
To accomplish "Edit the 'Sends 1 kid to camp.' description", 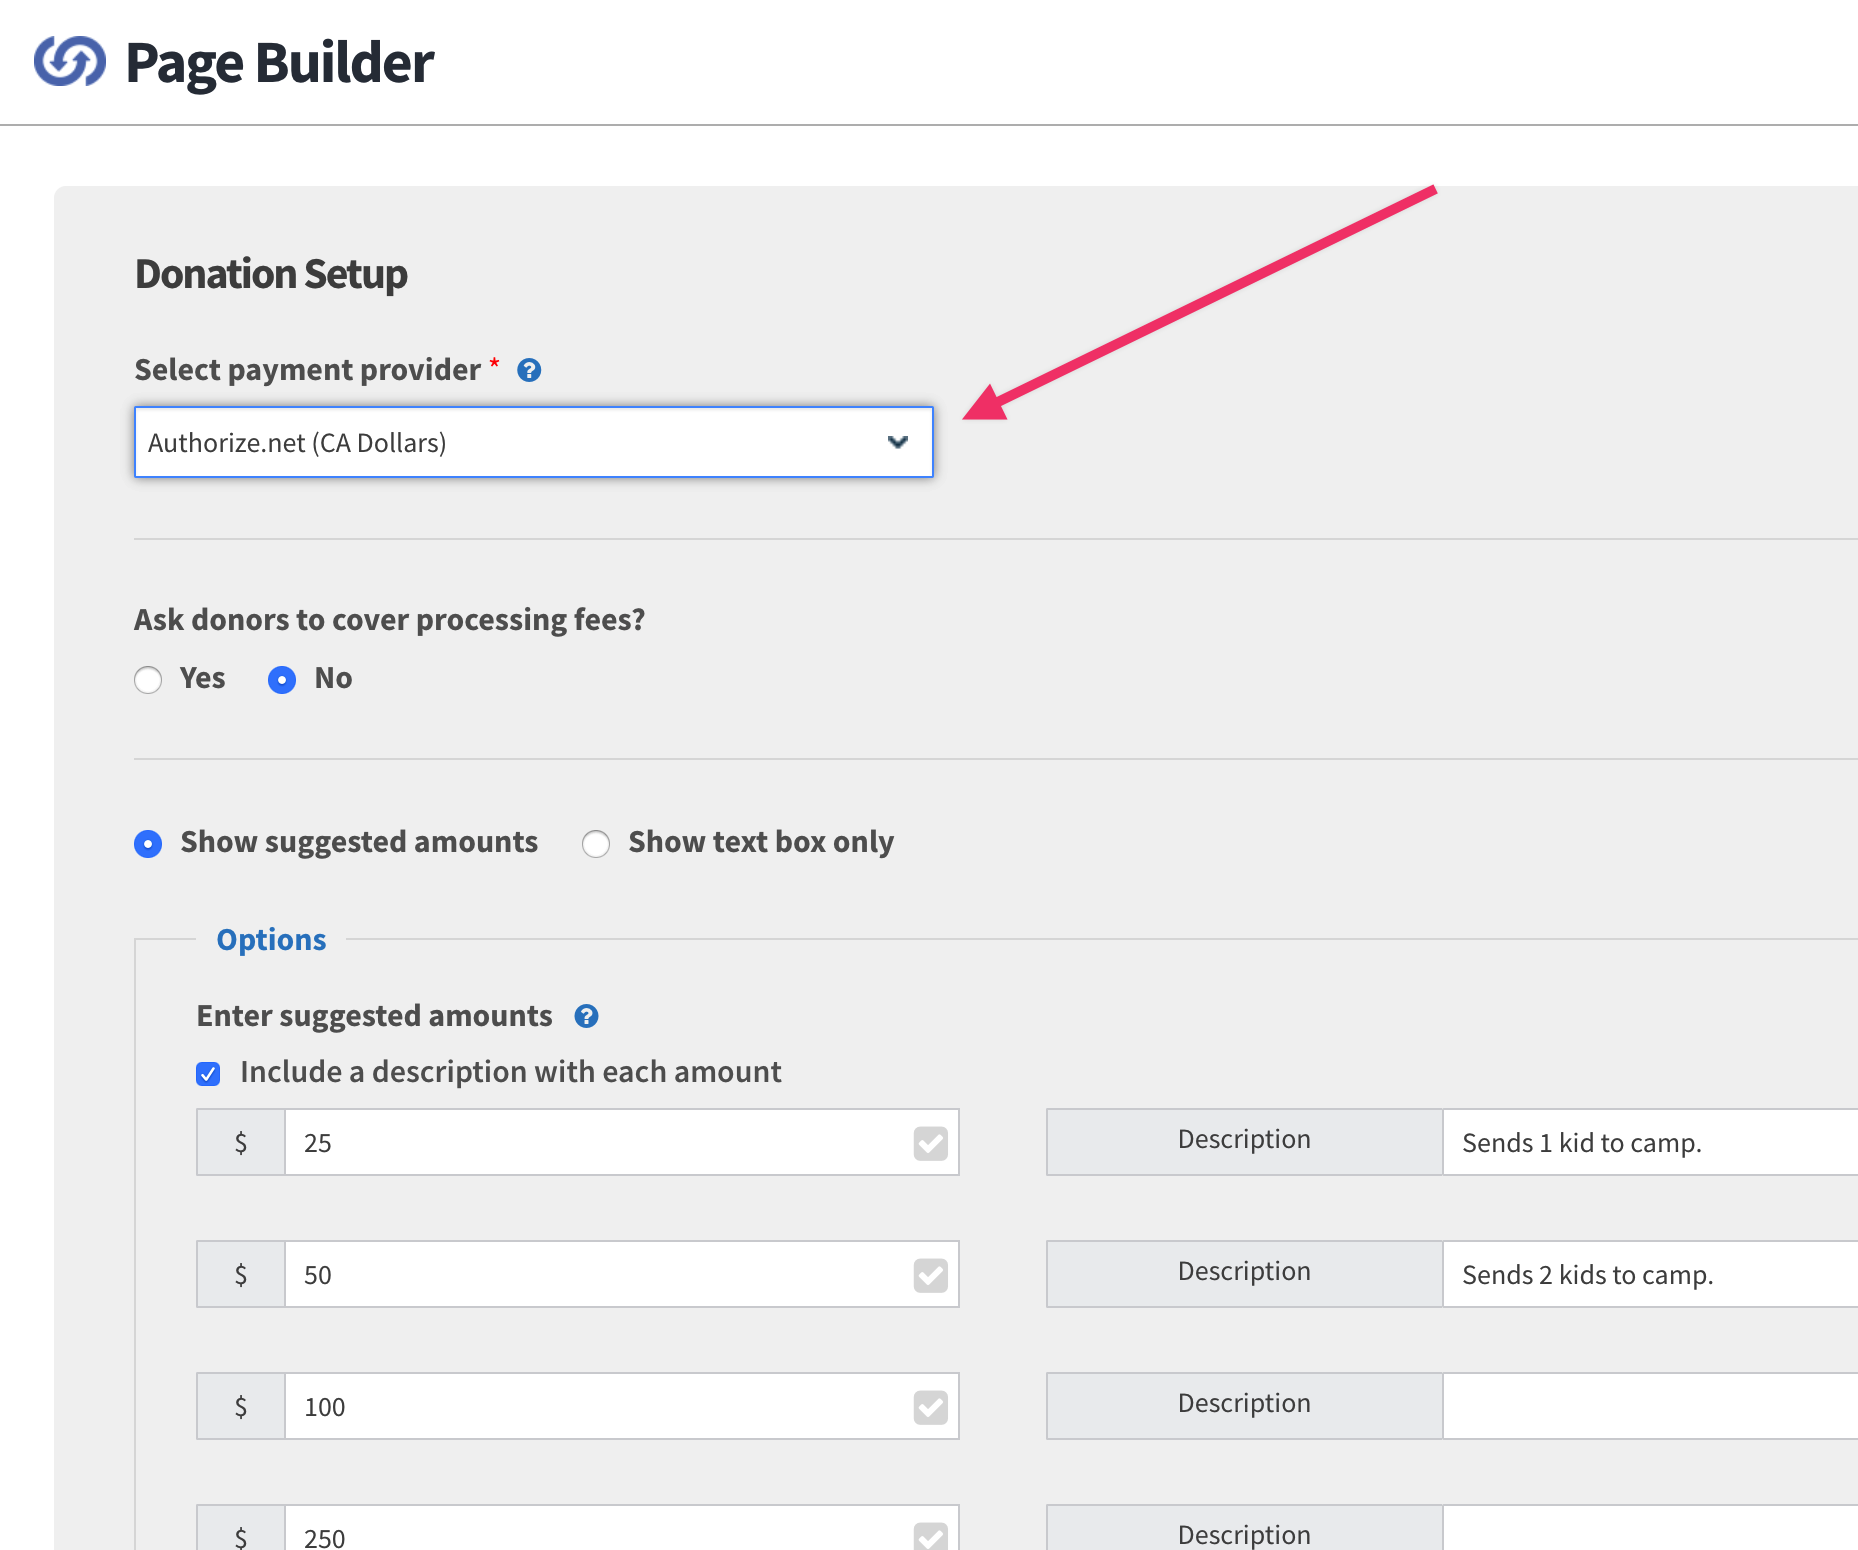I will click(1650, 1142).
